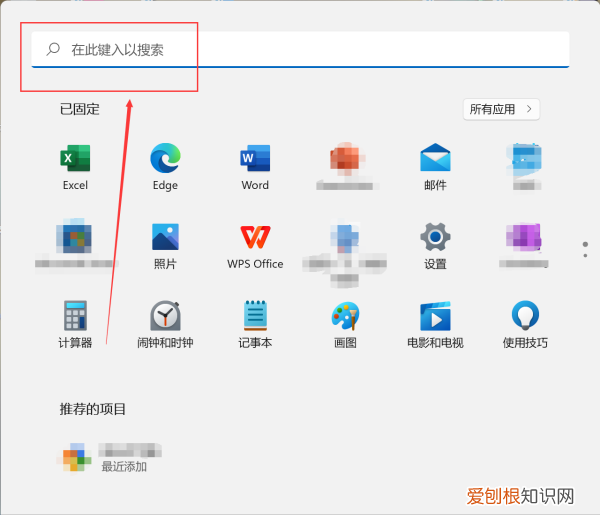This screenshot has height=515, width=600.
Task: Open the 最近添加 recommended item
Action: click(x=111, y=458)
